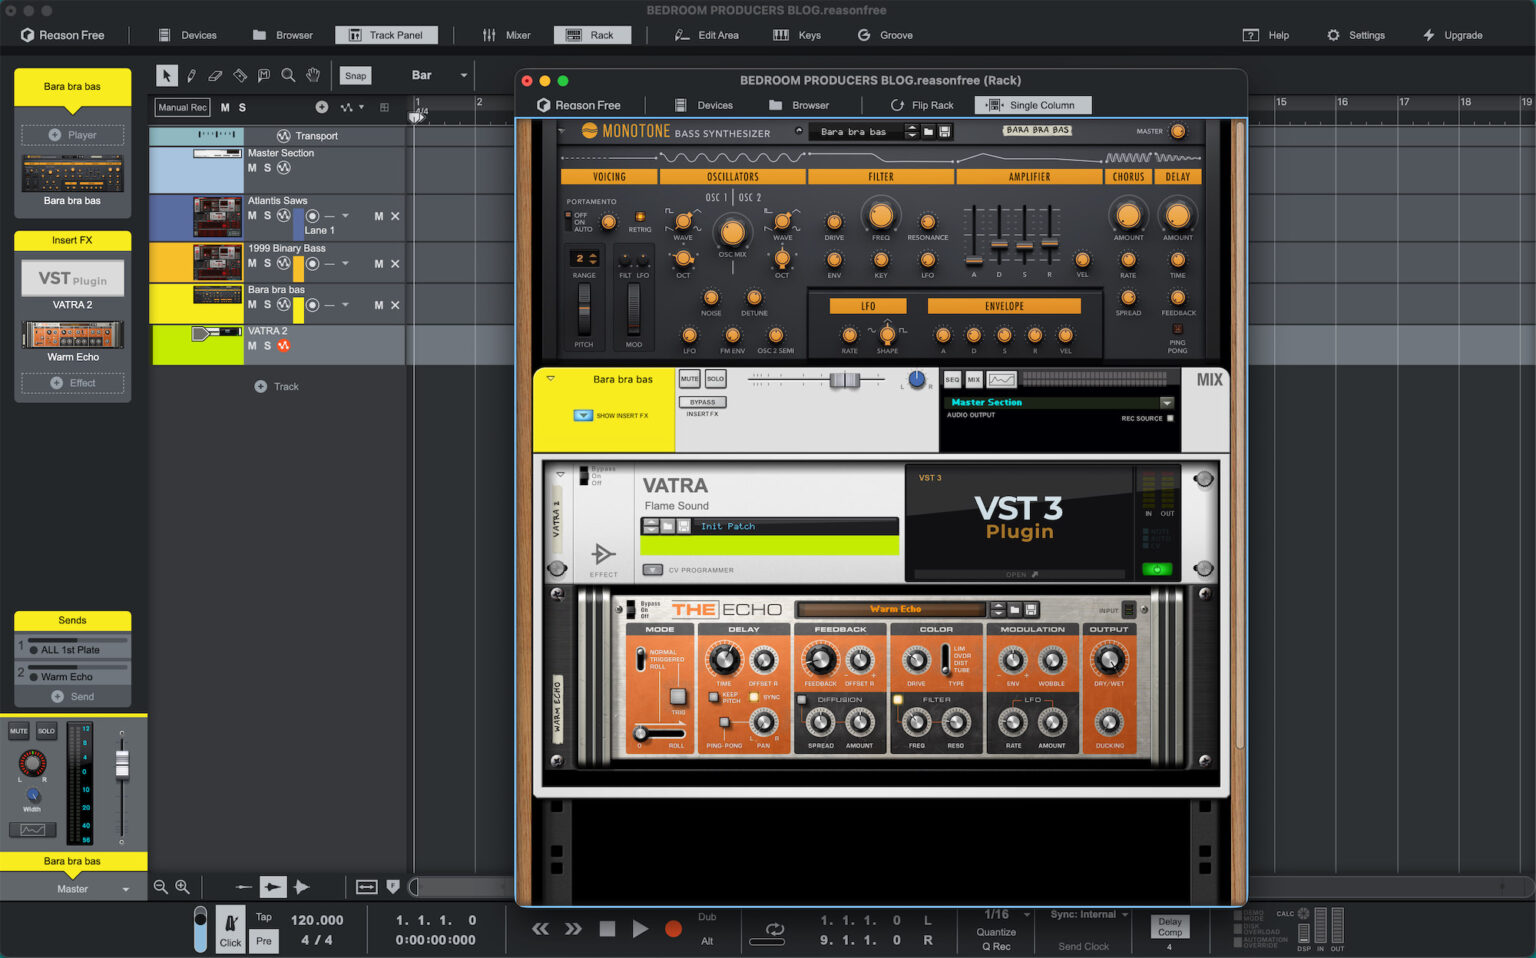Adjust the mix channel level fader
The width and height of the screenshot is (1536, 958).
point(845,380)
